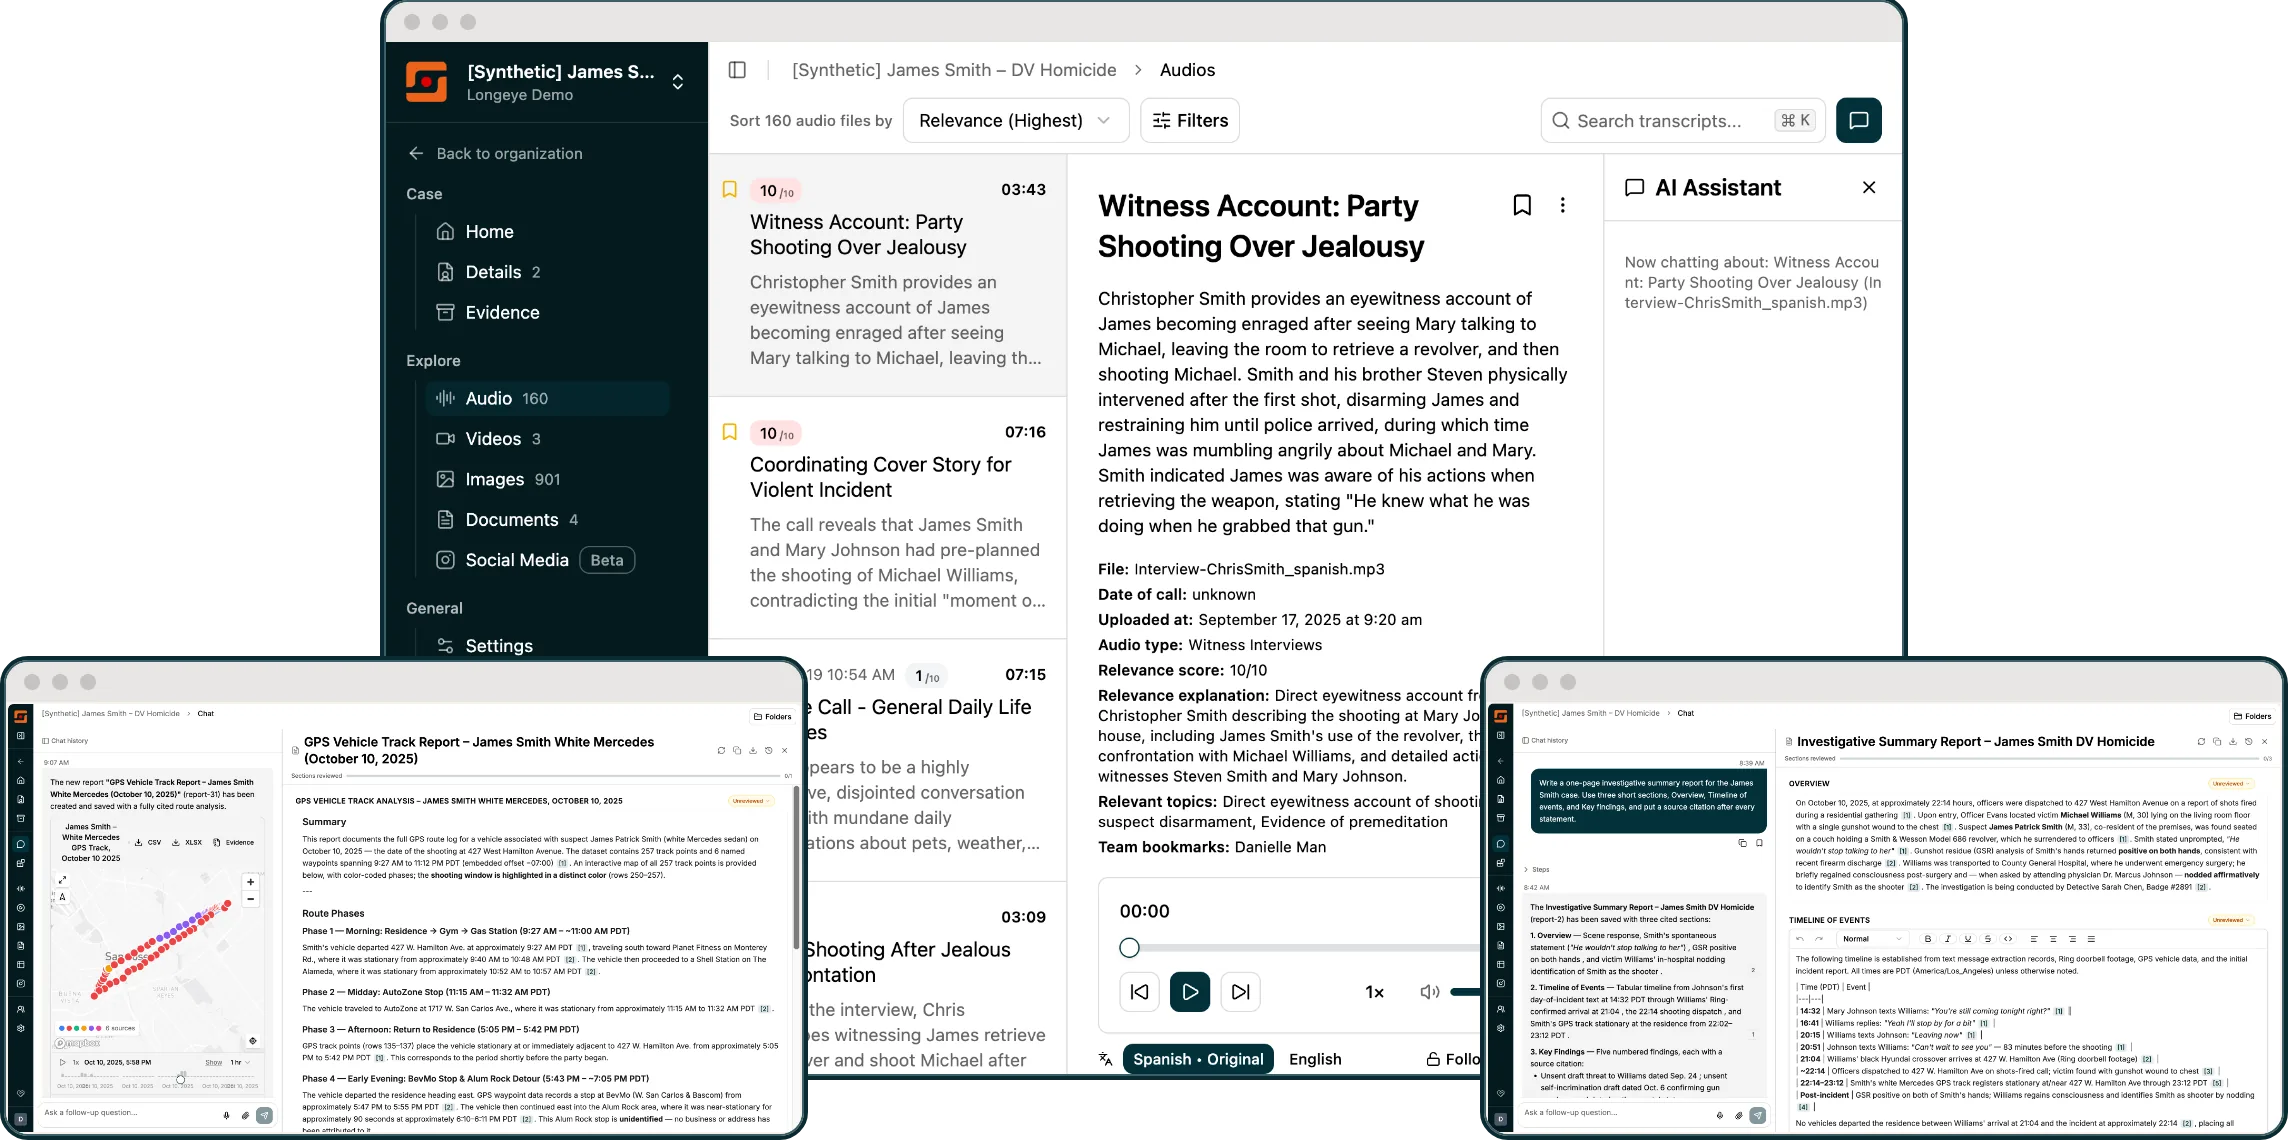Screen dimensions: 2288x1140
Task: Toggle bookmark on the detail title
Action: 1522,205
